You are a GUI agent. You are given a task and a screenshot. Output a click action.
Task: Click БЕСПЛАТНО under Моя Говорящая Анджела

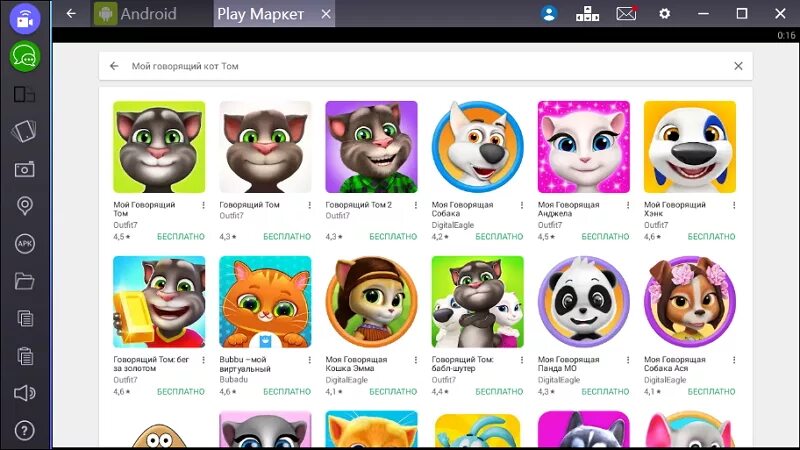click(605, 237)
